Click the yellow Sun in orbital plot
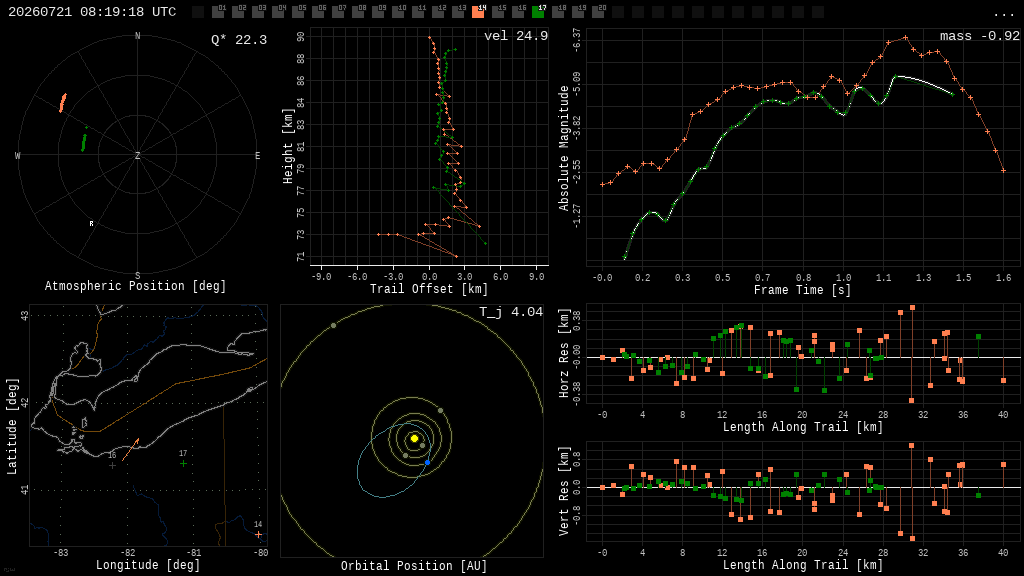The height and width of the screenshot is (576, 1024). point(414,438)
